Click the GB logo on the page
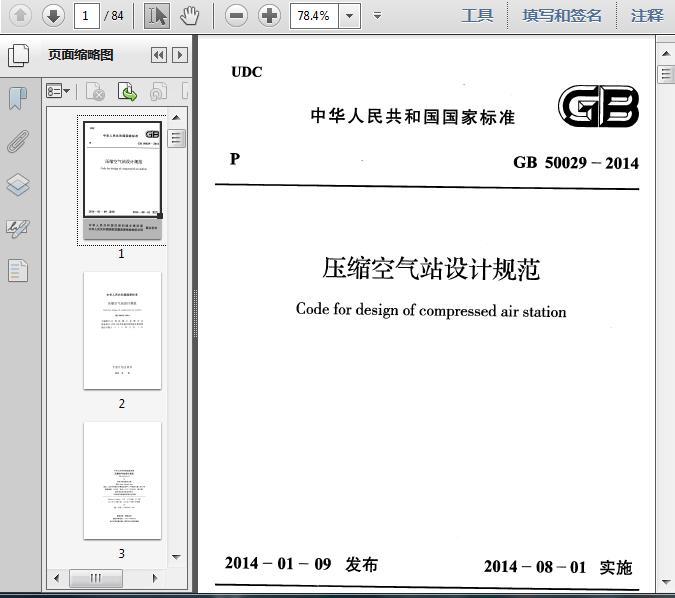 [x=599, y=105]
